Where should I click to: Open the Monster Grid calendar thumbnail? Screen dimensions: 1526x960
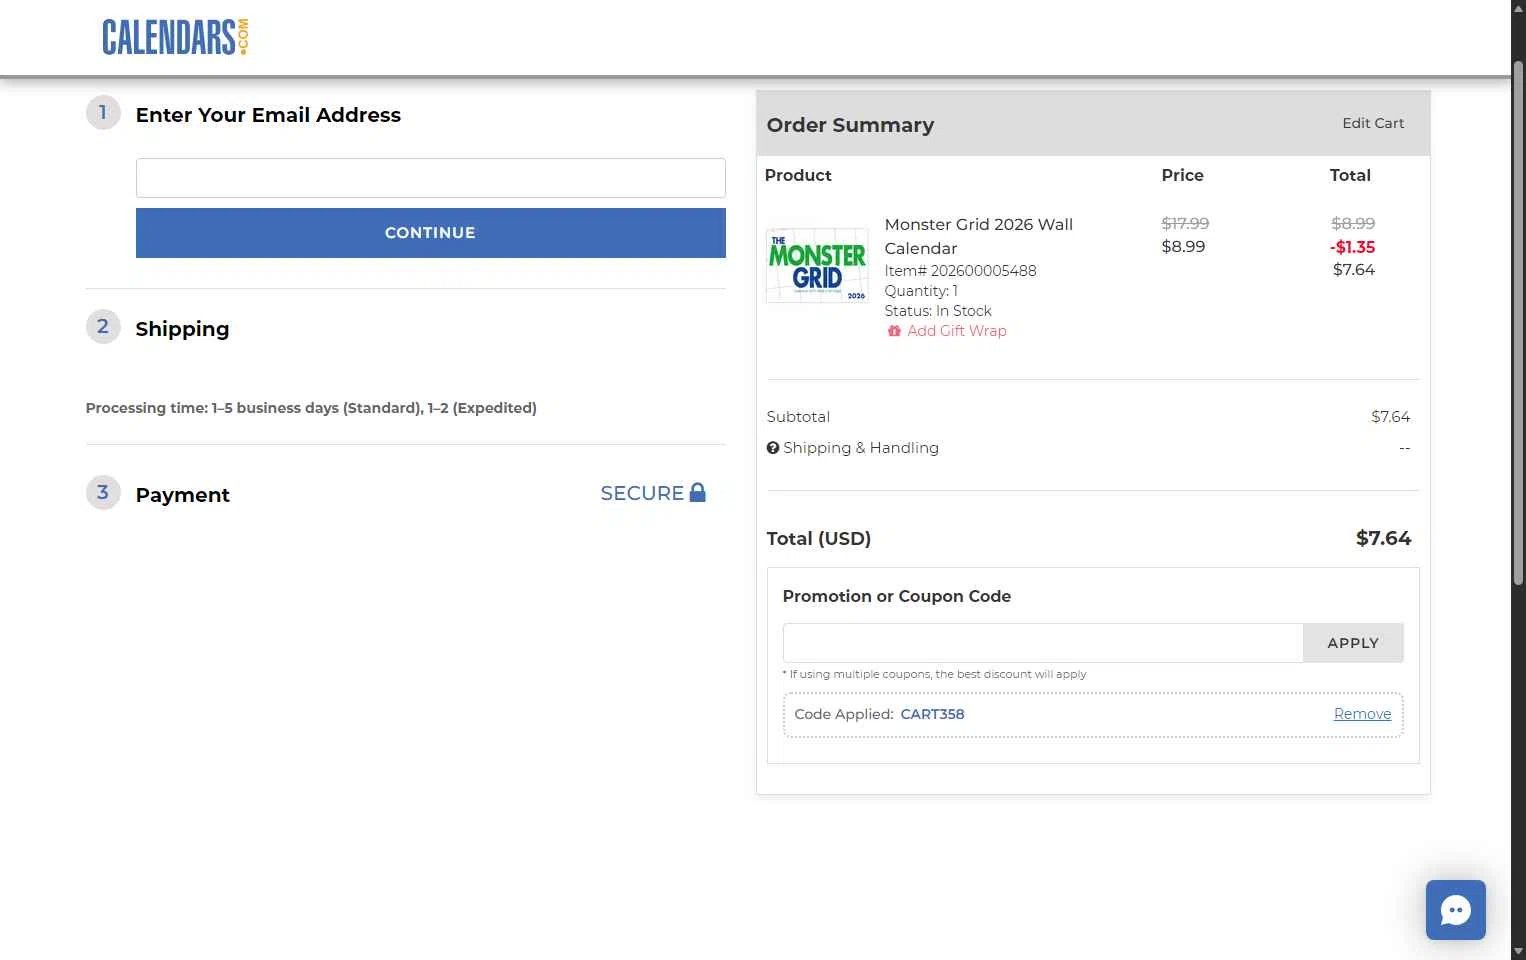pos(817,266)
